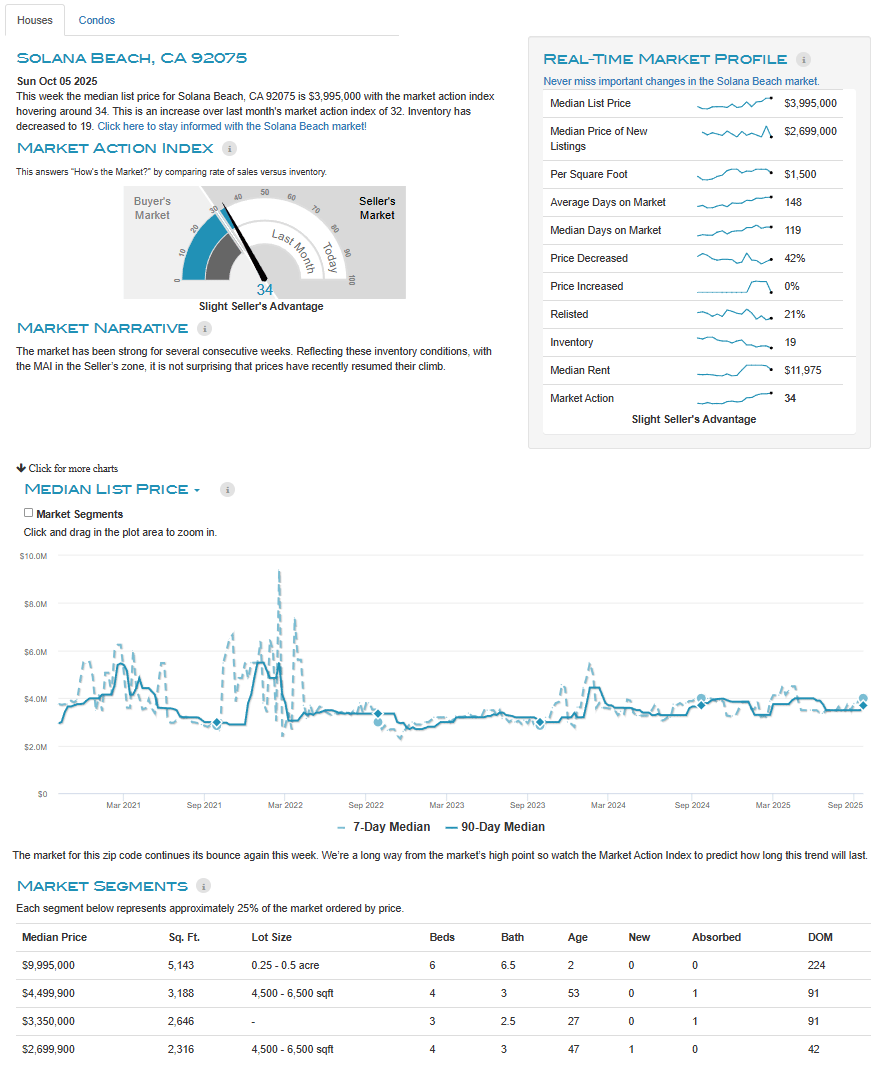Click info icon next to Market Narrative

(204, 328)
